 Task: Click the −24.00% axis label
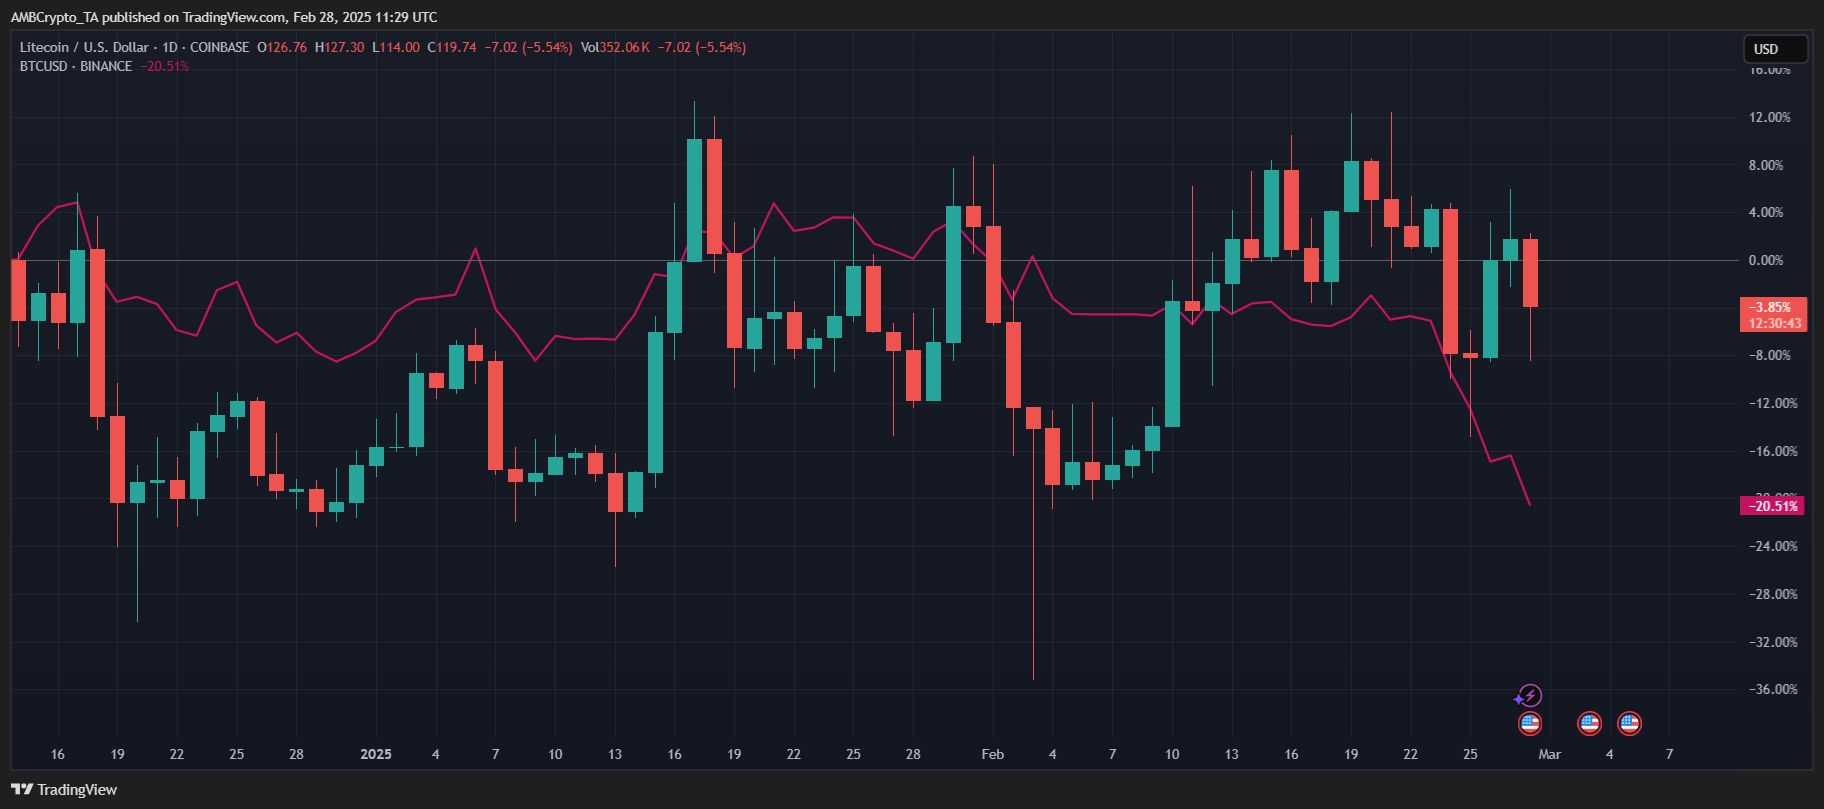(1772, 546)
